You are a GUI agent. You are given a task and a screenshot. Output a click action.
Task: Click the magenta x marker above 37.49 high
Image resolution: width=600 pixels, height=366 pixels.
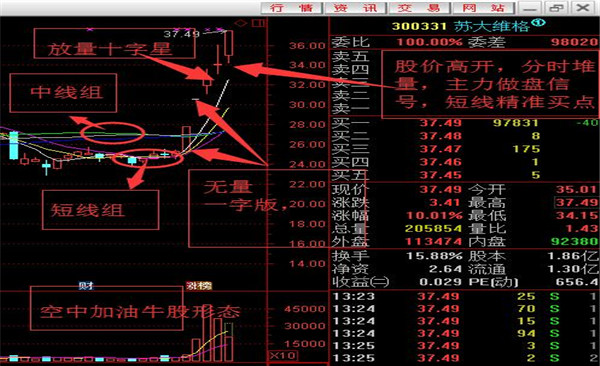220,29
